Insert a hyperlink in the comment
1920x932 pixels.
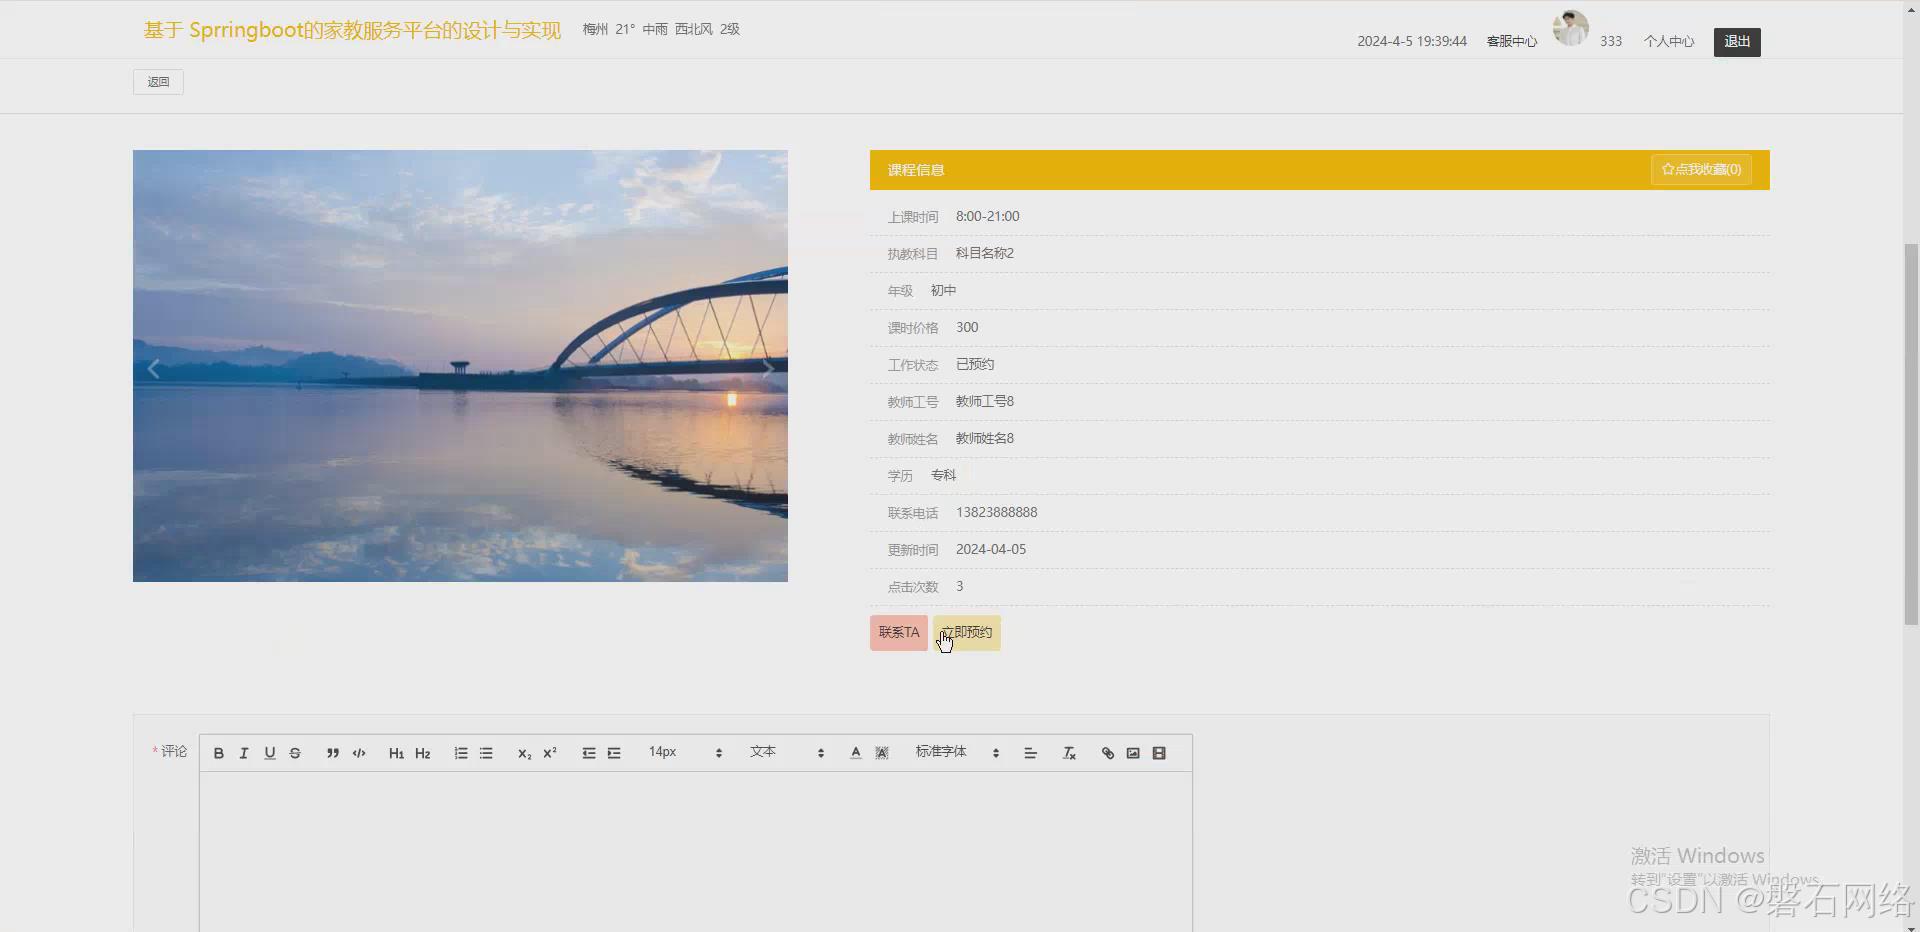(x=1108, y=753)
